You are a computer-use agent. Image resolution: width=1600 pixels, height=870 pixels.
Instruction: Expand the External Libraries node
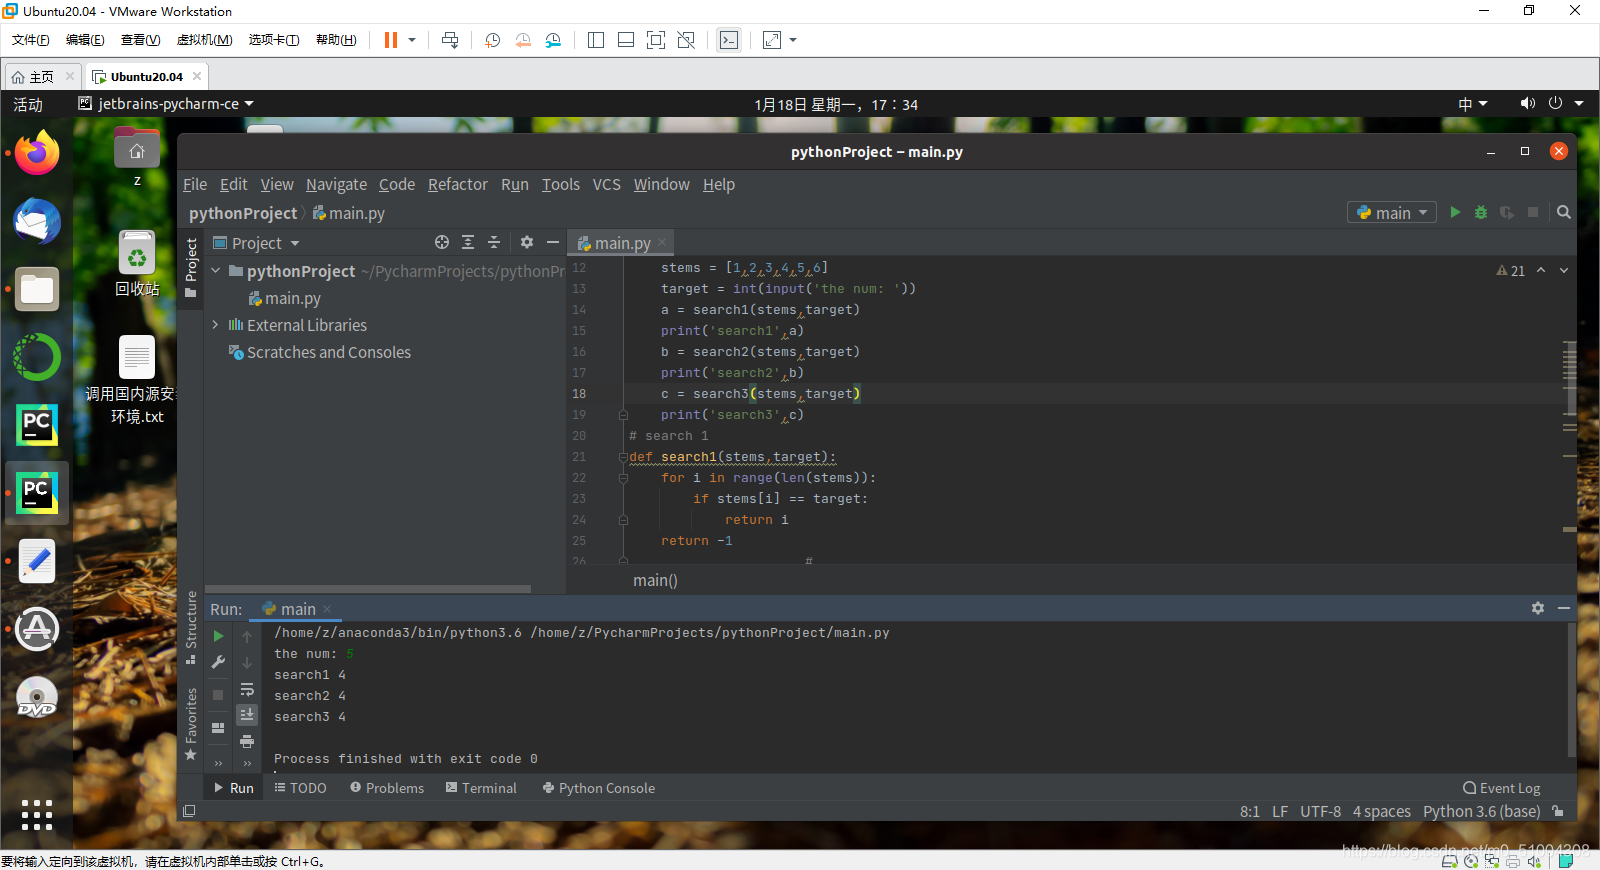click(216, 325)
